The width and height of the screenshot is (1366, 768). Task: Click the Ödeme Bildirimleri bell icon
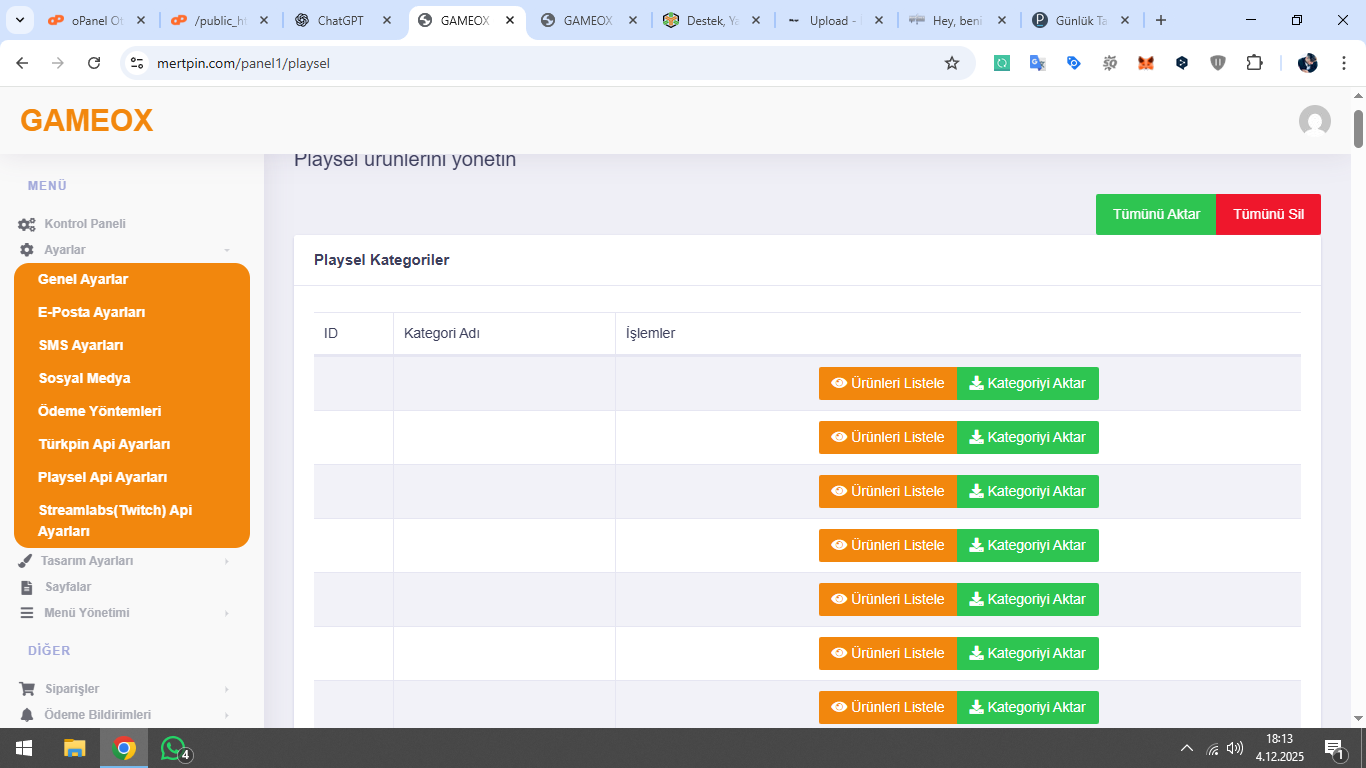[27, 715]
